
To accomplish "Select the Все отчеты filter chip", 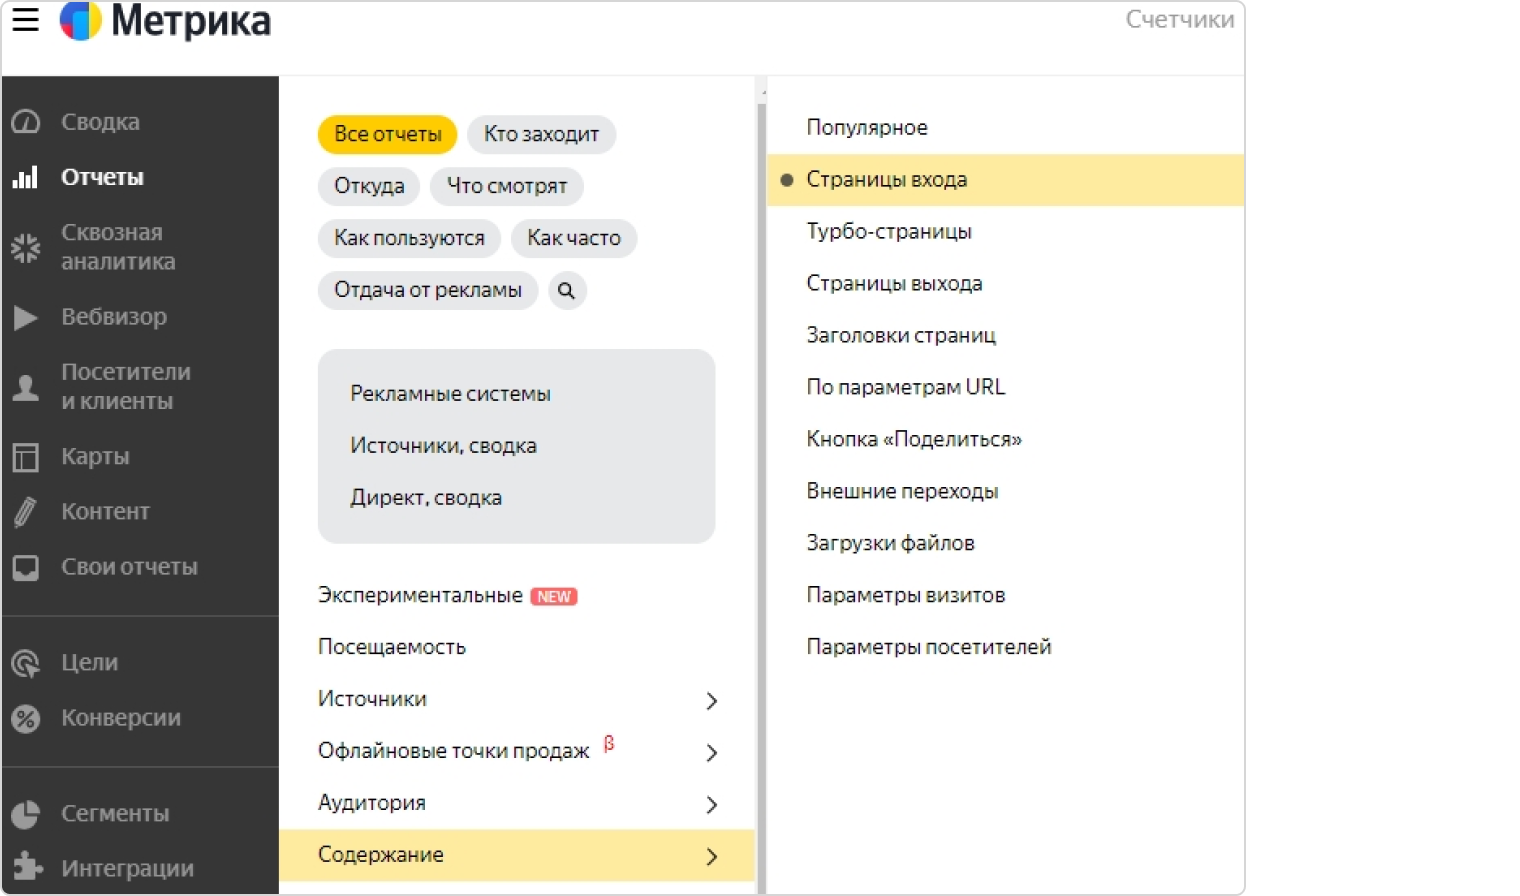I will (387, 134).
